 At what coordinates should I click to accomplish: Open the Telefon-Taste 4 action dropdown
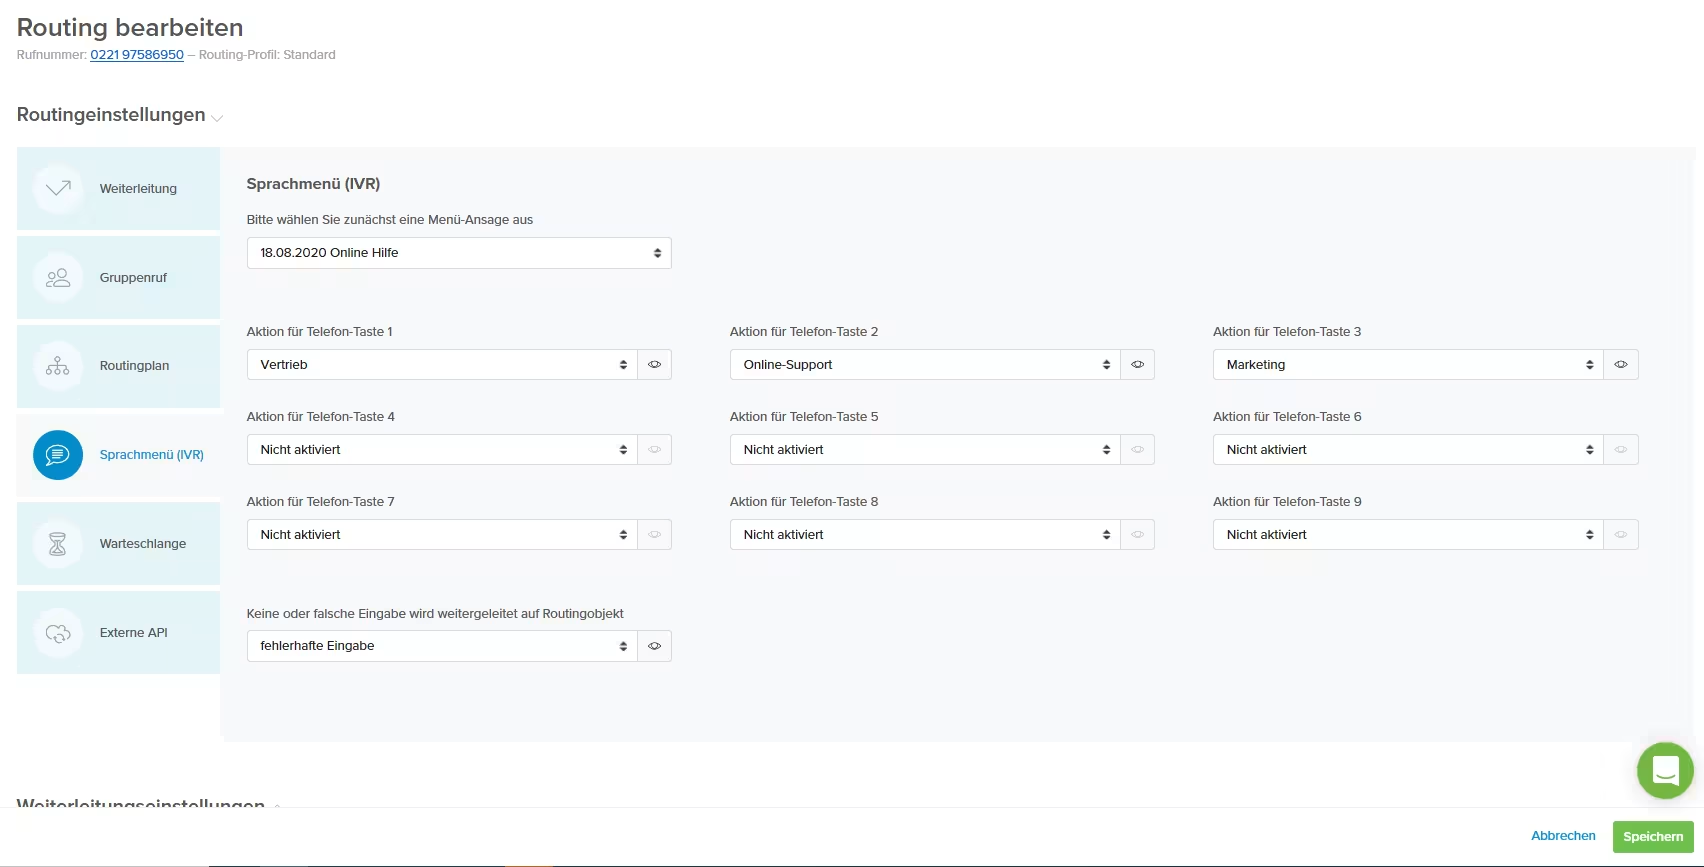(442, 450)
